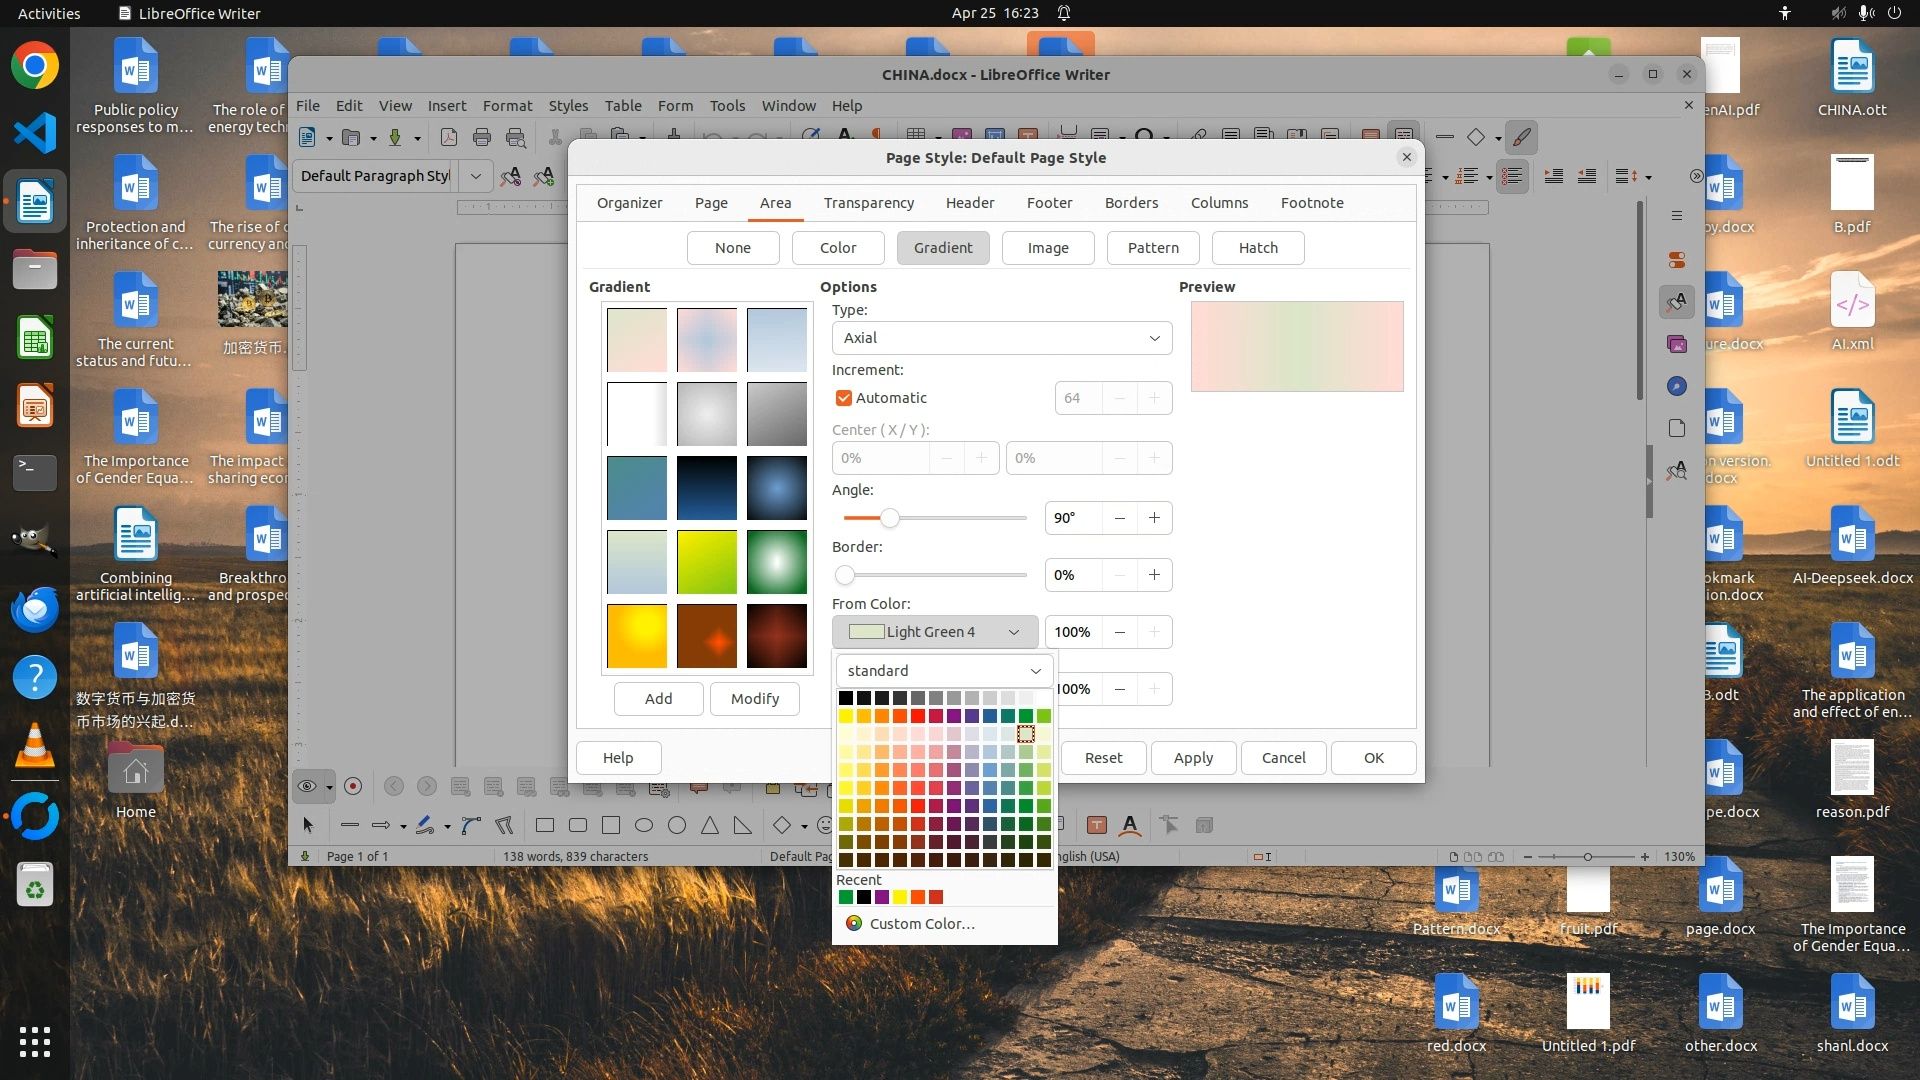1920x1080 pixels.
Task: Click the Update Selected Style icon
Action: tap(510, 176)
